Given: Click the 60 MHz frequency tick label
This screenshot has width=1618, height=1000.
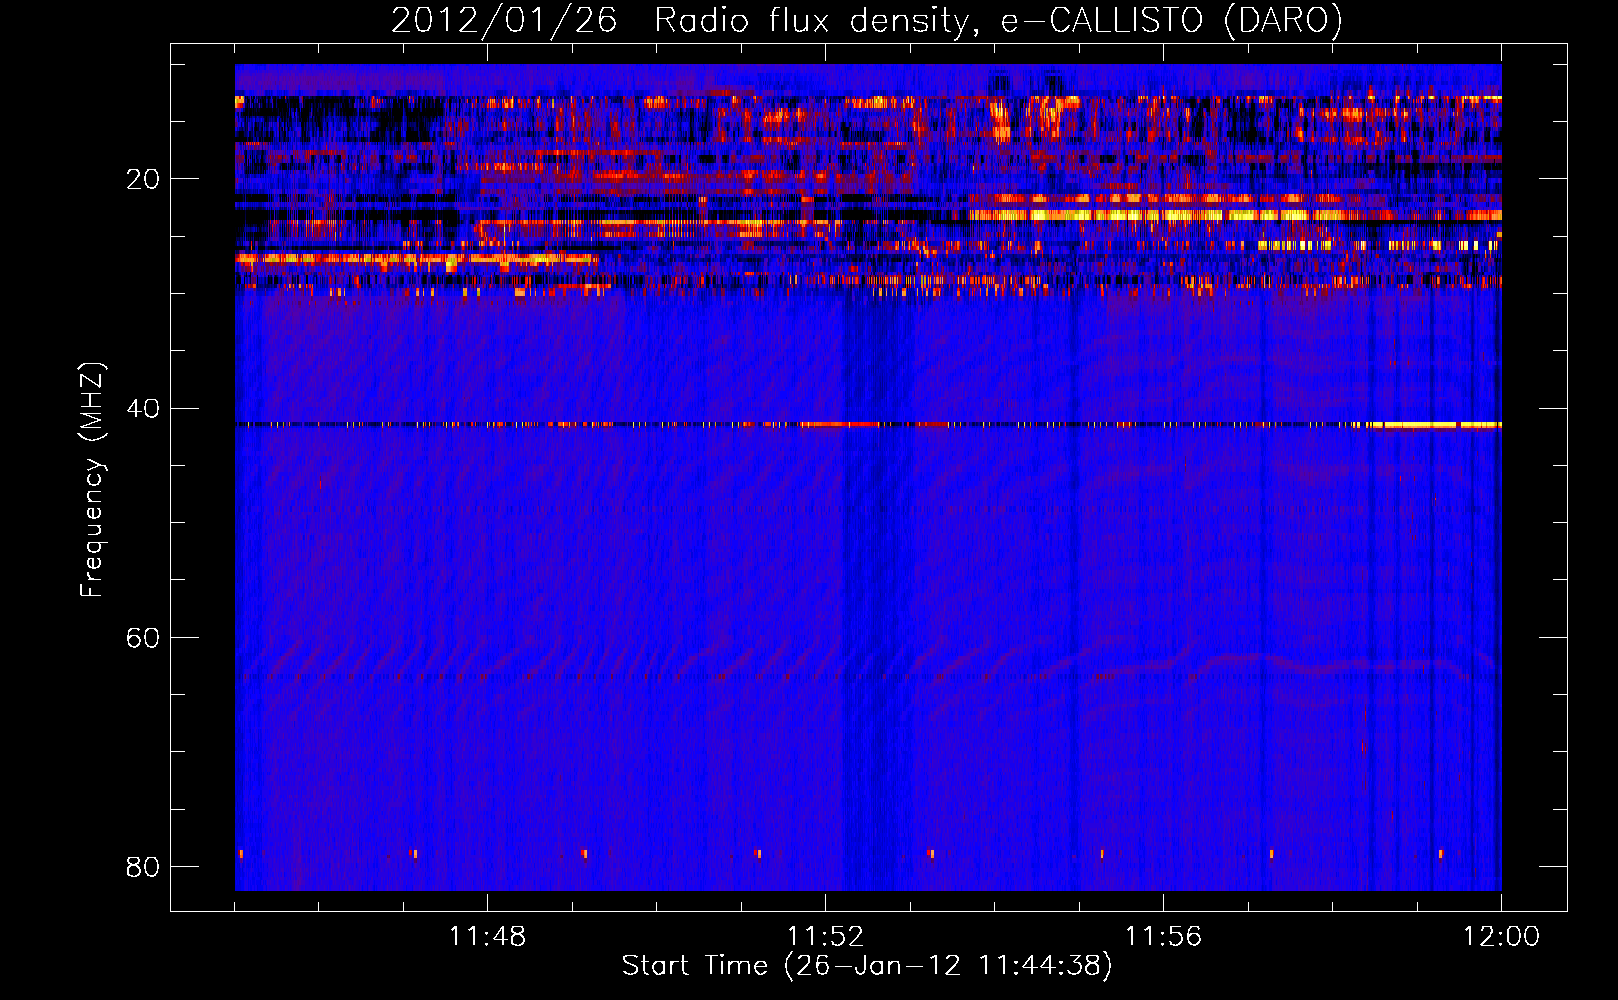Looking at the screenshot, I should (x=143, y=637).
